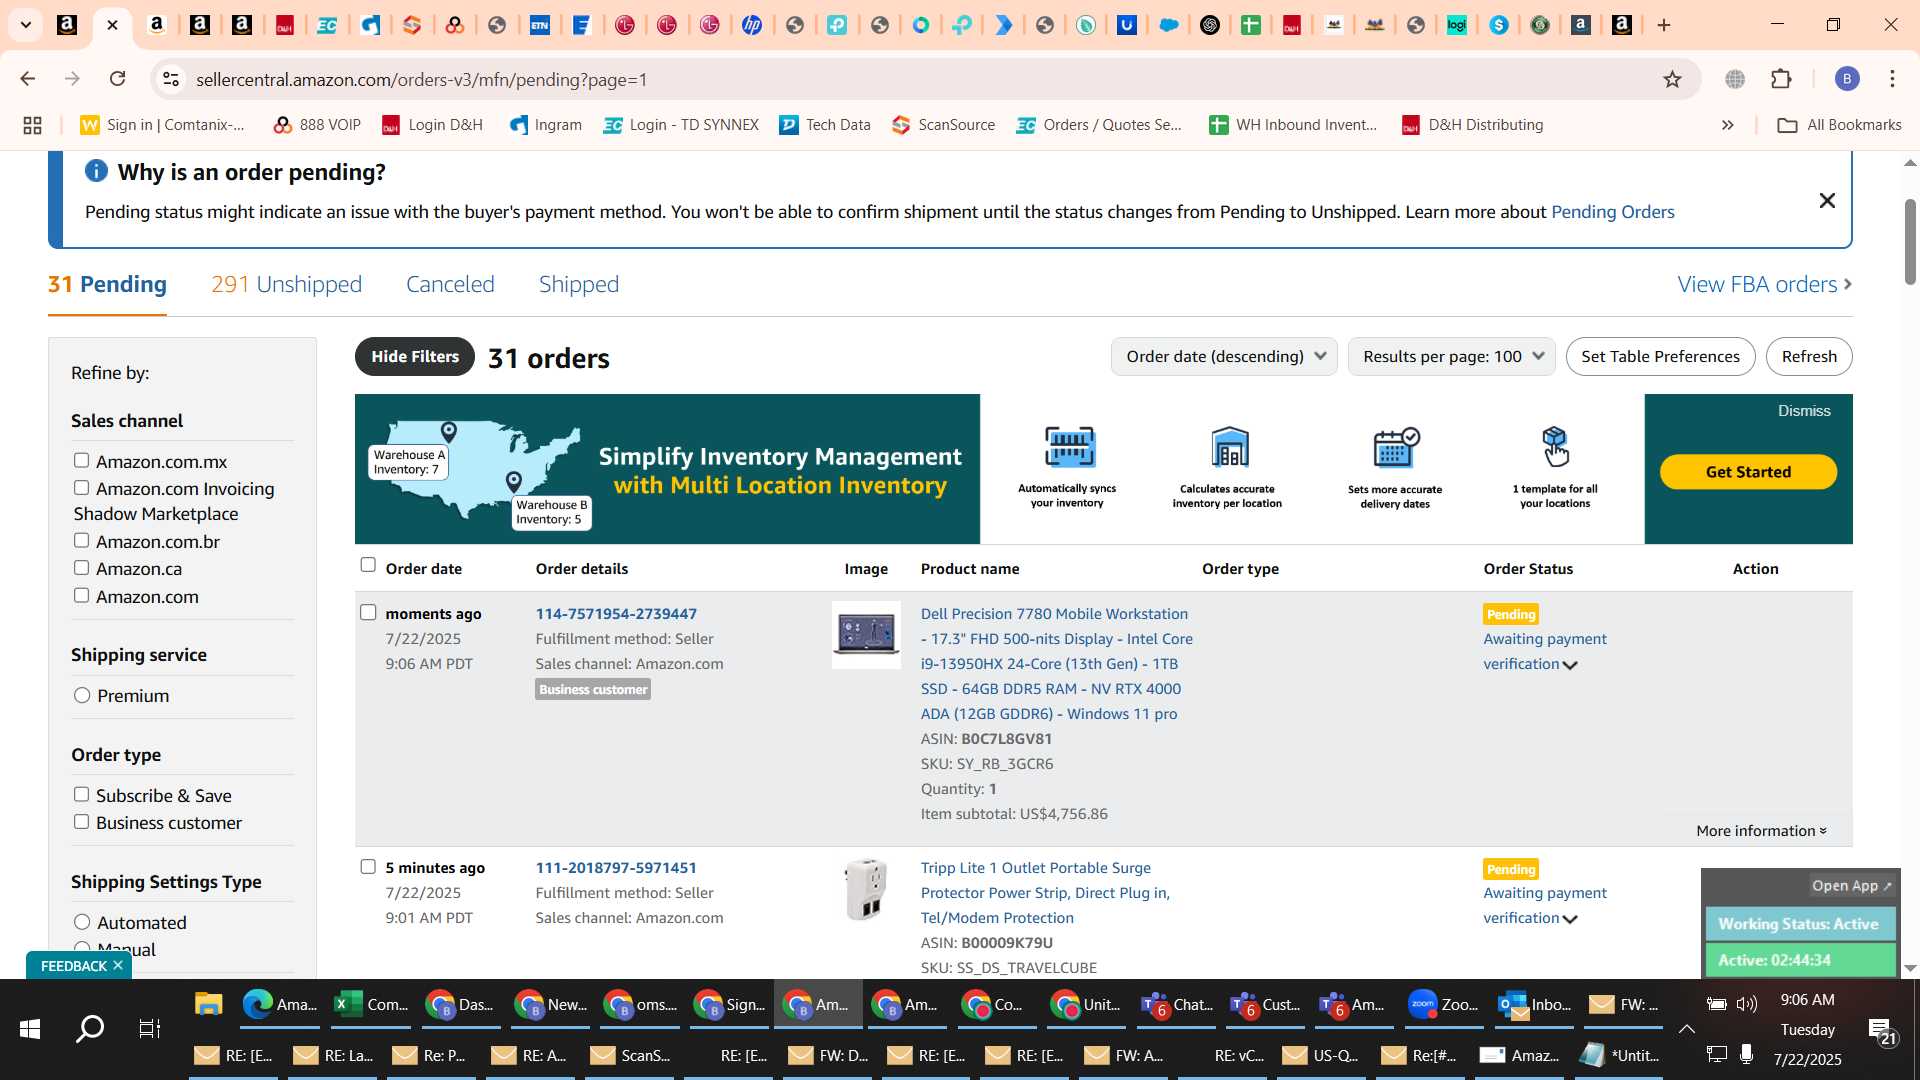This screenshot has width=1920, height=1080.
Task: Check the Subscribe & Save order type
Action: click(81, 795)
